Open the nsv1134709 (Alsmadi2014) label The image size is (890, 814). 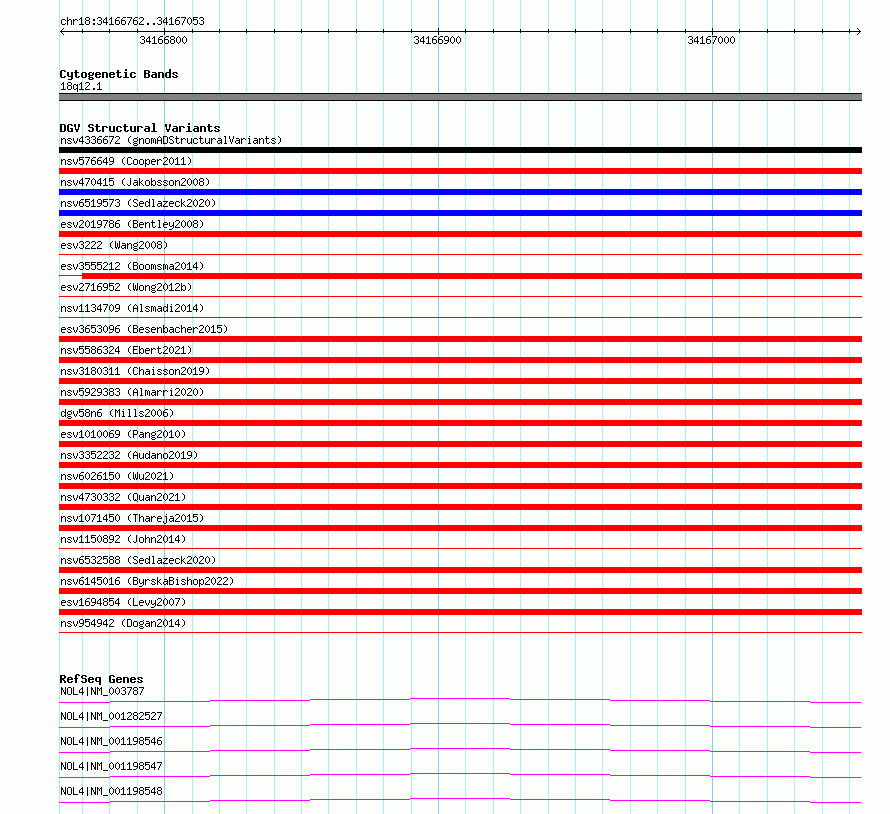132,308
